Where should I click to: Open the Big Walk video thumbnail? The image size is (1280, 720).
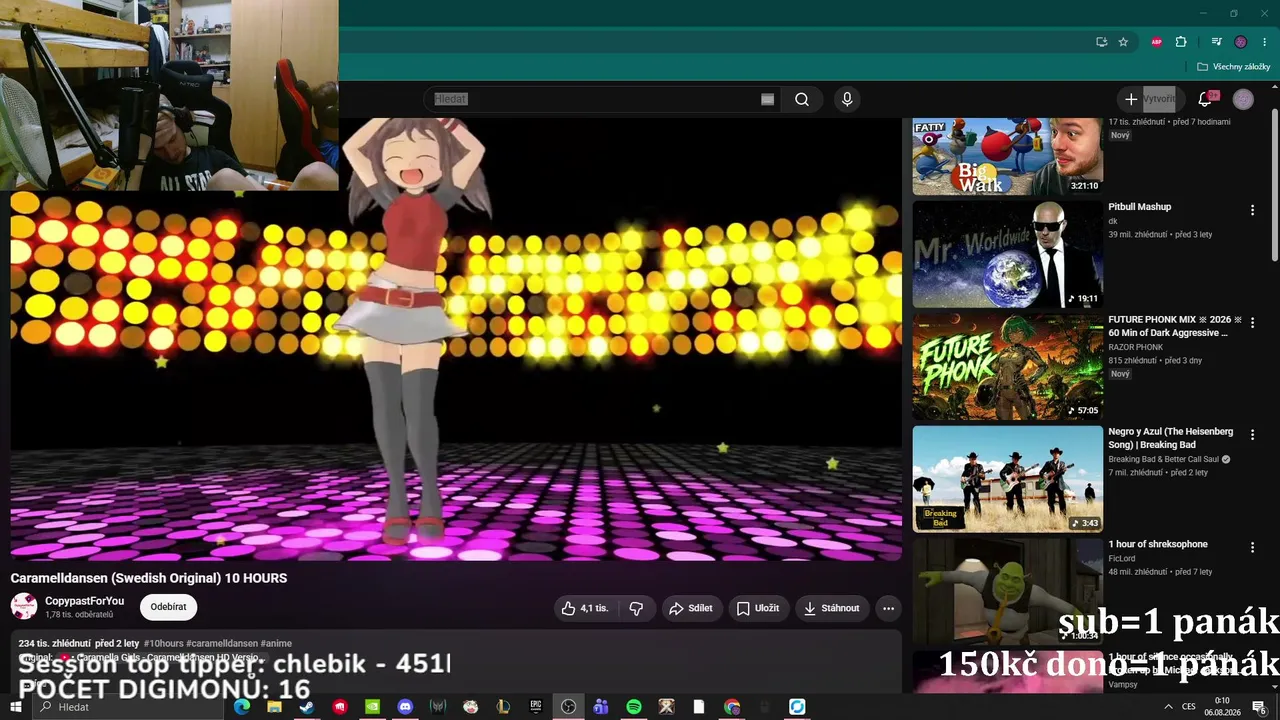(1007, 156)
